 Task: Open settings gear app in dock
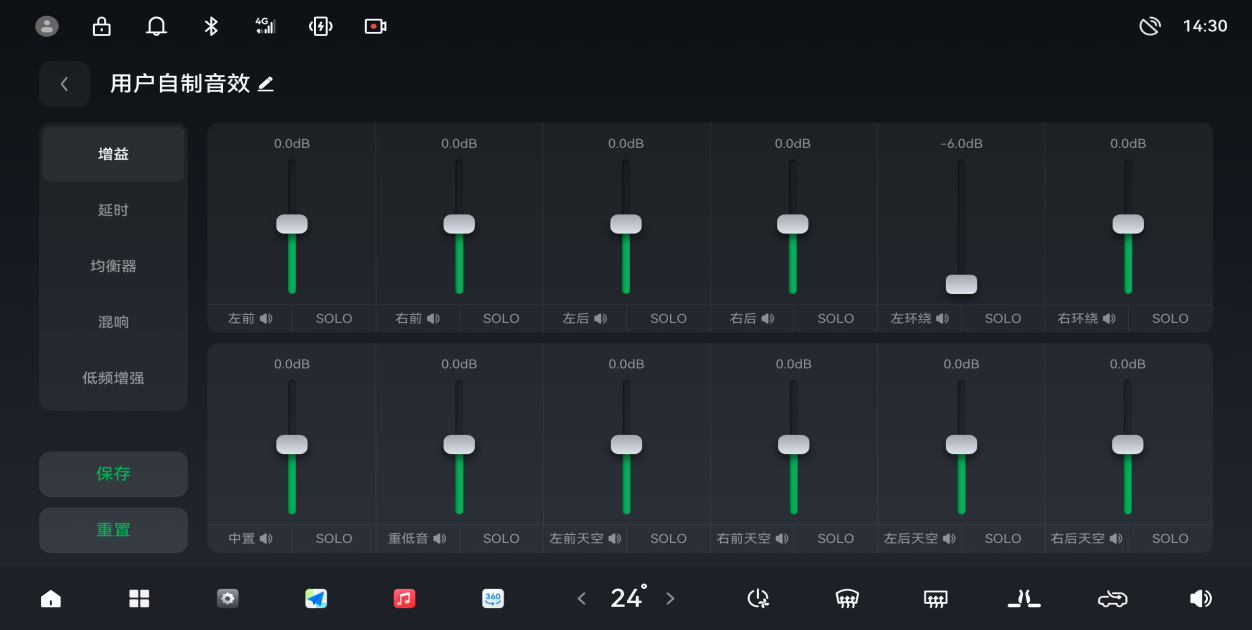pos(228,598)
